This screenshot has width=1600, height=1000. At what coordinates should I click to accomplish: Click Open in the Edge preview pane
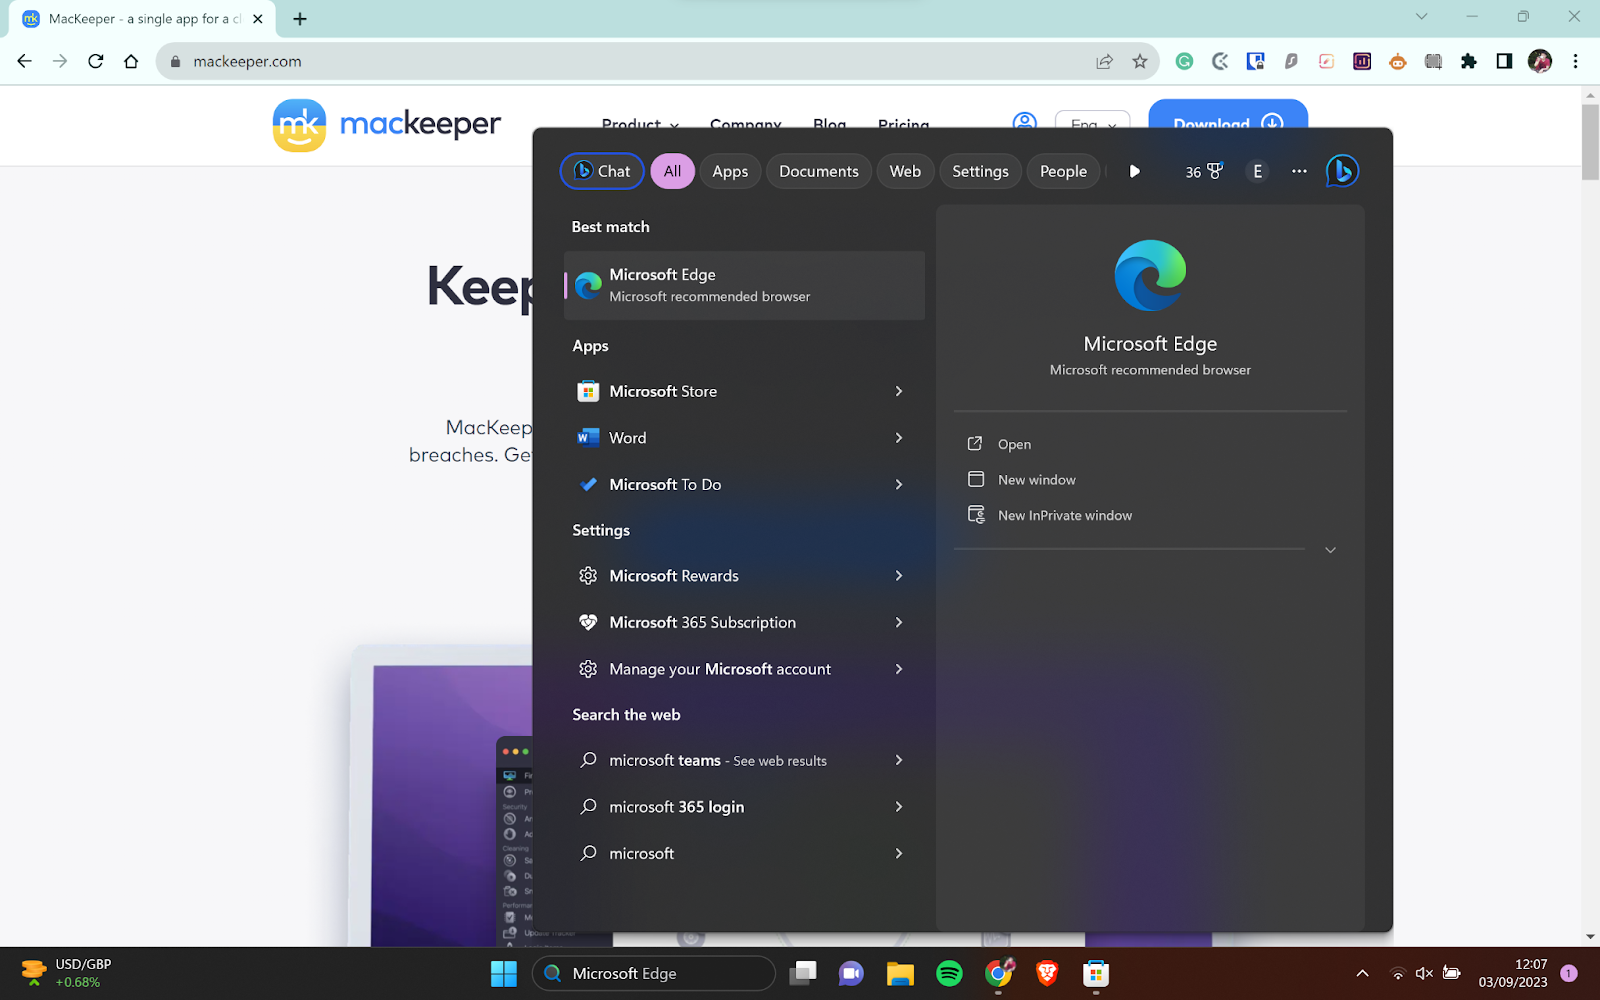click(1014, 444)
